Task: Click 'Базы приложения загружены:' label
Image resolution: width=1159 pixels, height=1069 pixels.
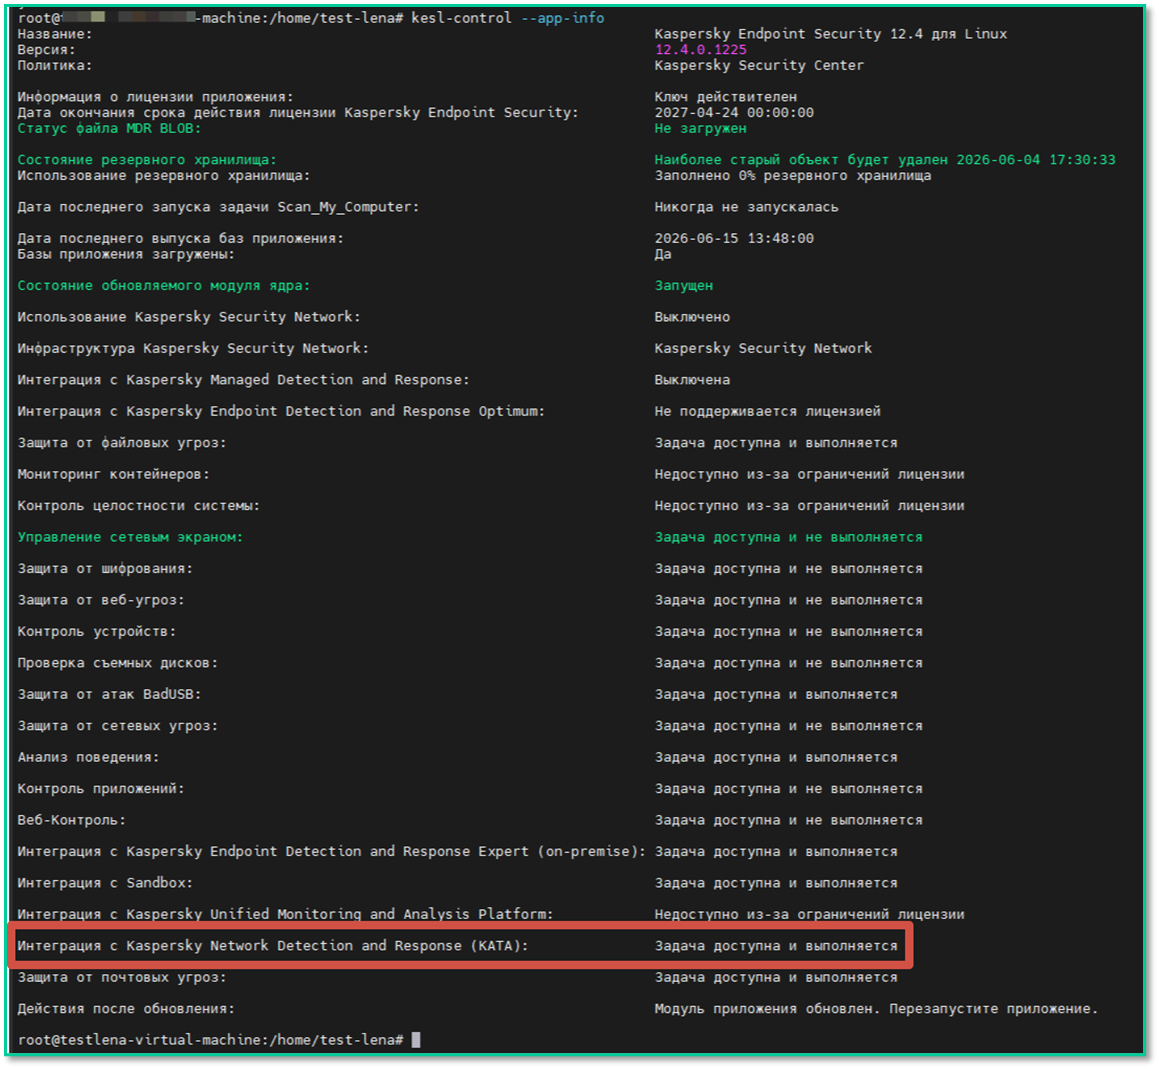Action: point(126,254)
